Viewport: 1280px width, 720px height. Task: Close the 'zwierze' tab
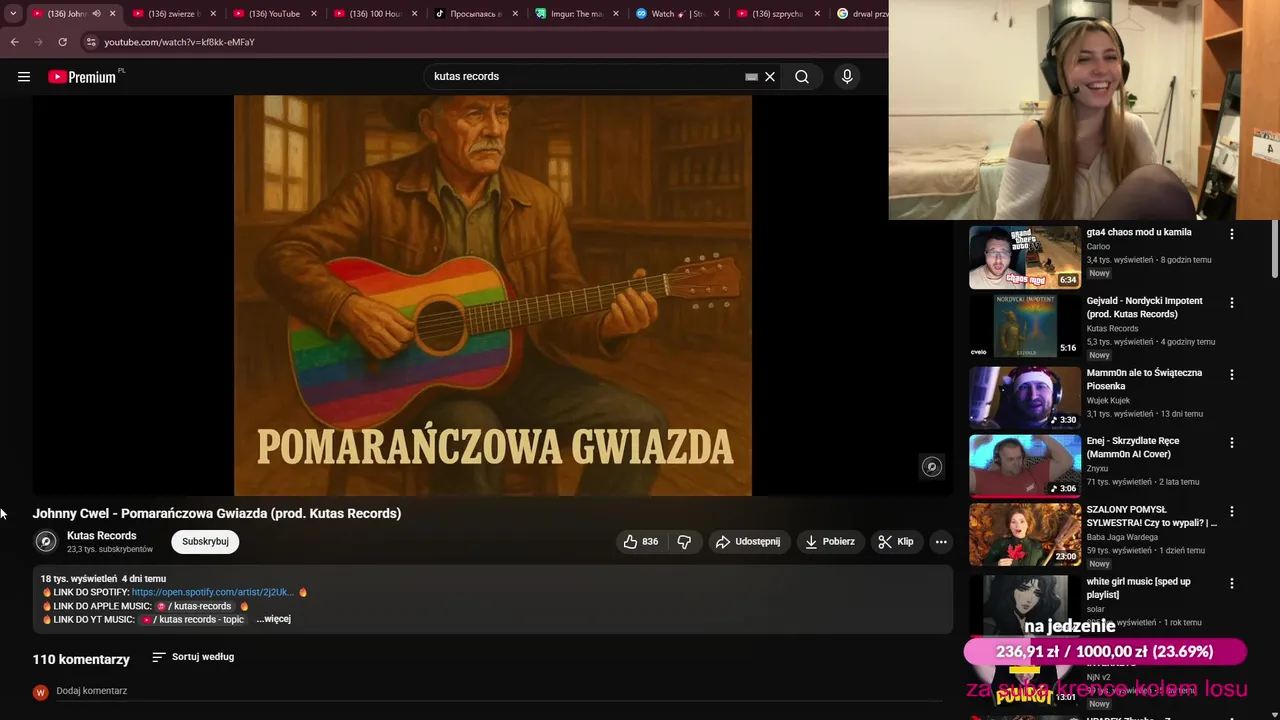coord(213,14)
